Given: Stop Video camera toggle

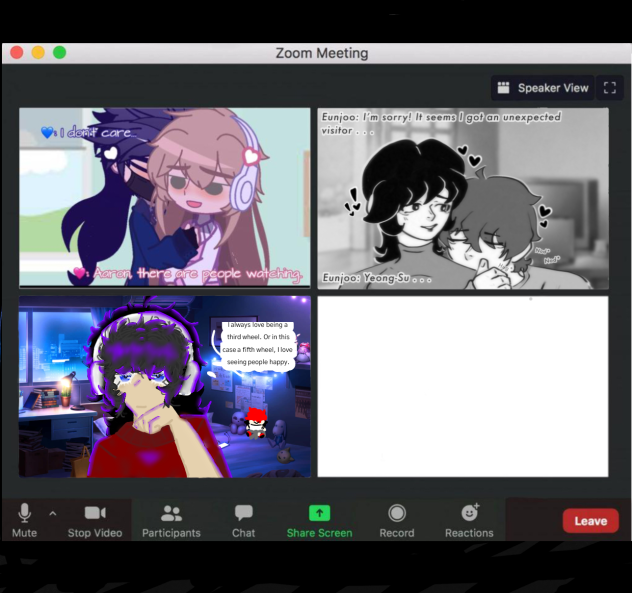Looking at the screenshot, I should [95, 519].
